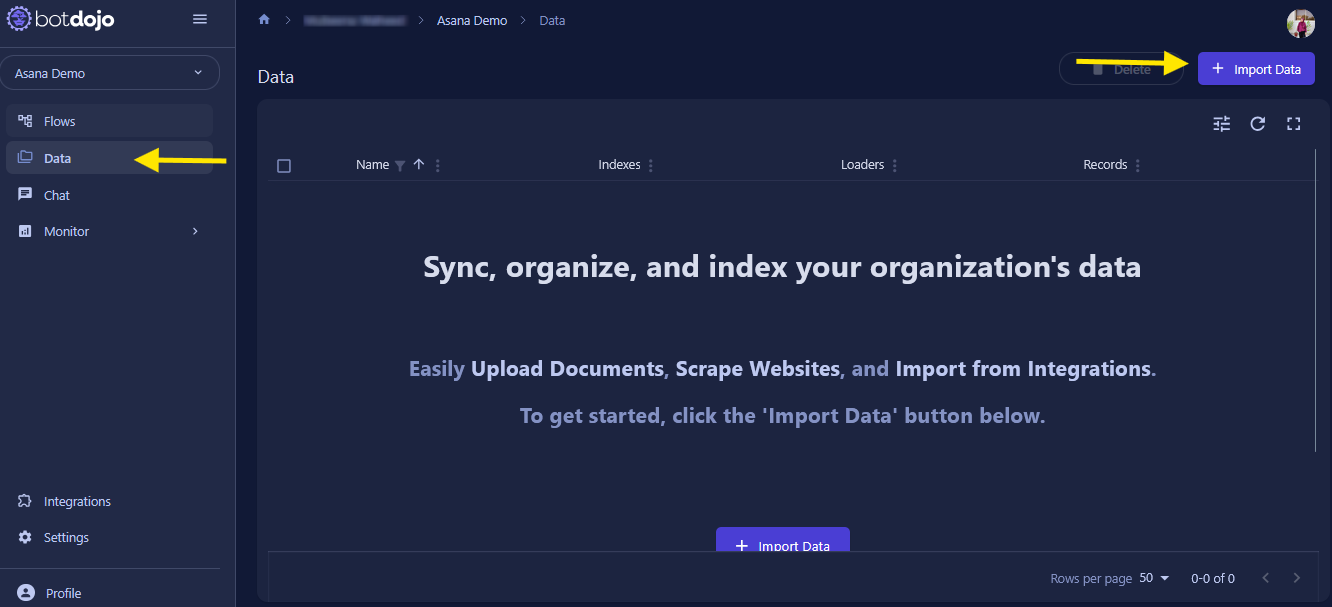Refresh the data table
The image size is (1332, 607).
pos(1258,124)
